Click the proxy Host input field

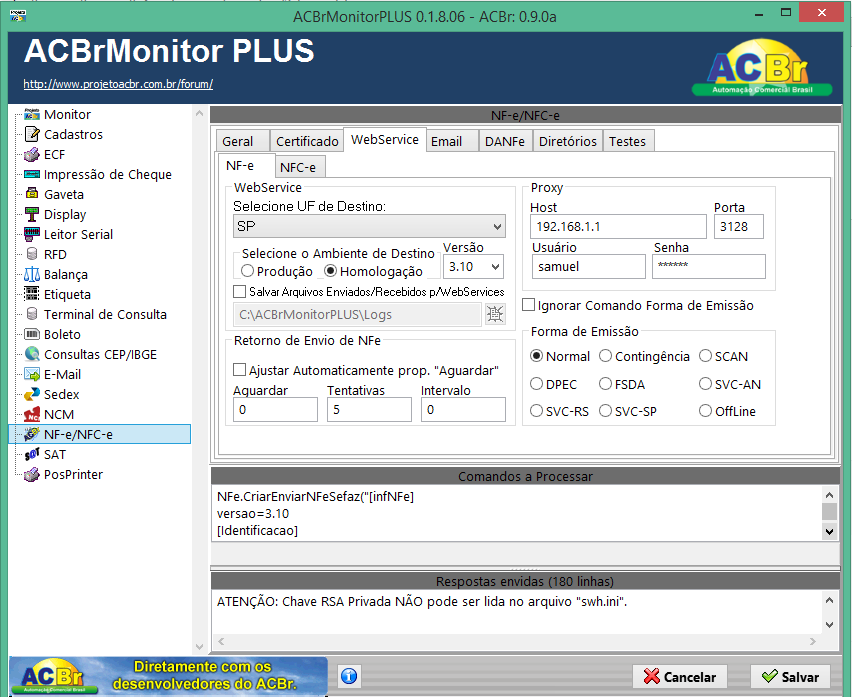[x=618, y=227]
